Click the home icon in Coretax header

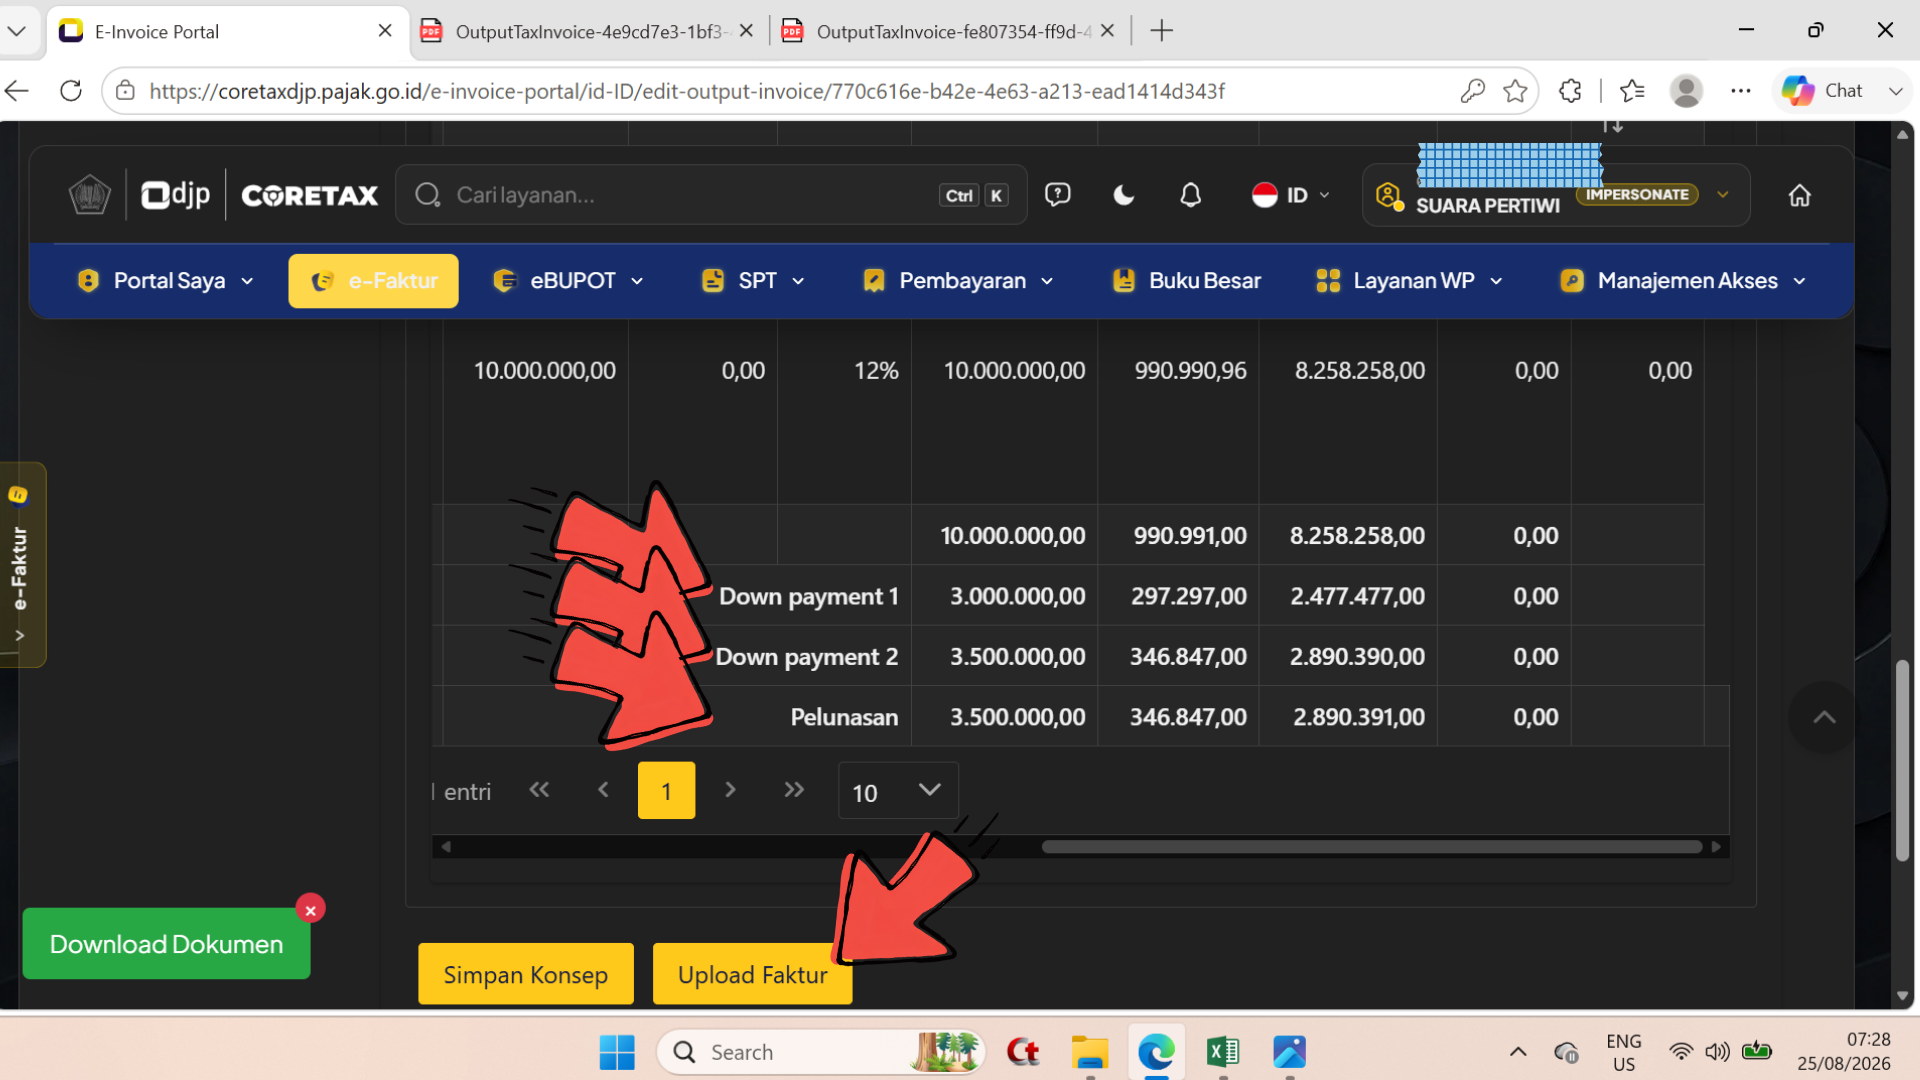(x=1799, y=195)
